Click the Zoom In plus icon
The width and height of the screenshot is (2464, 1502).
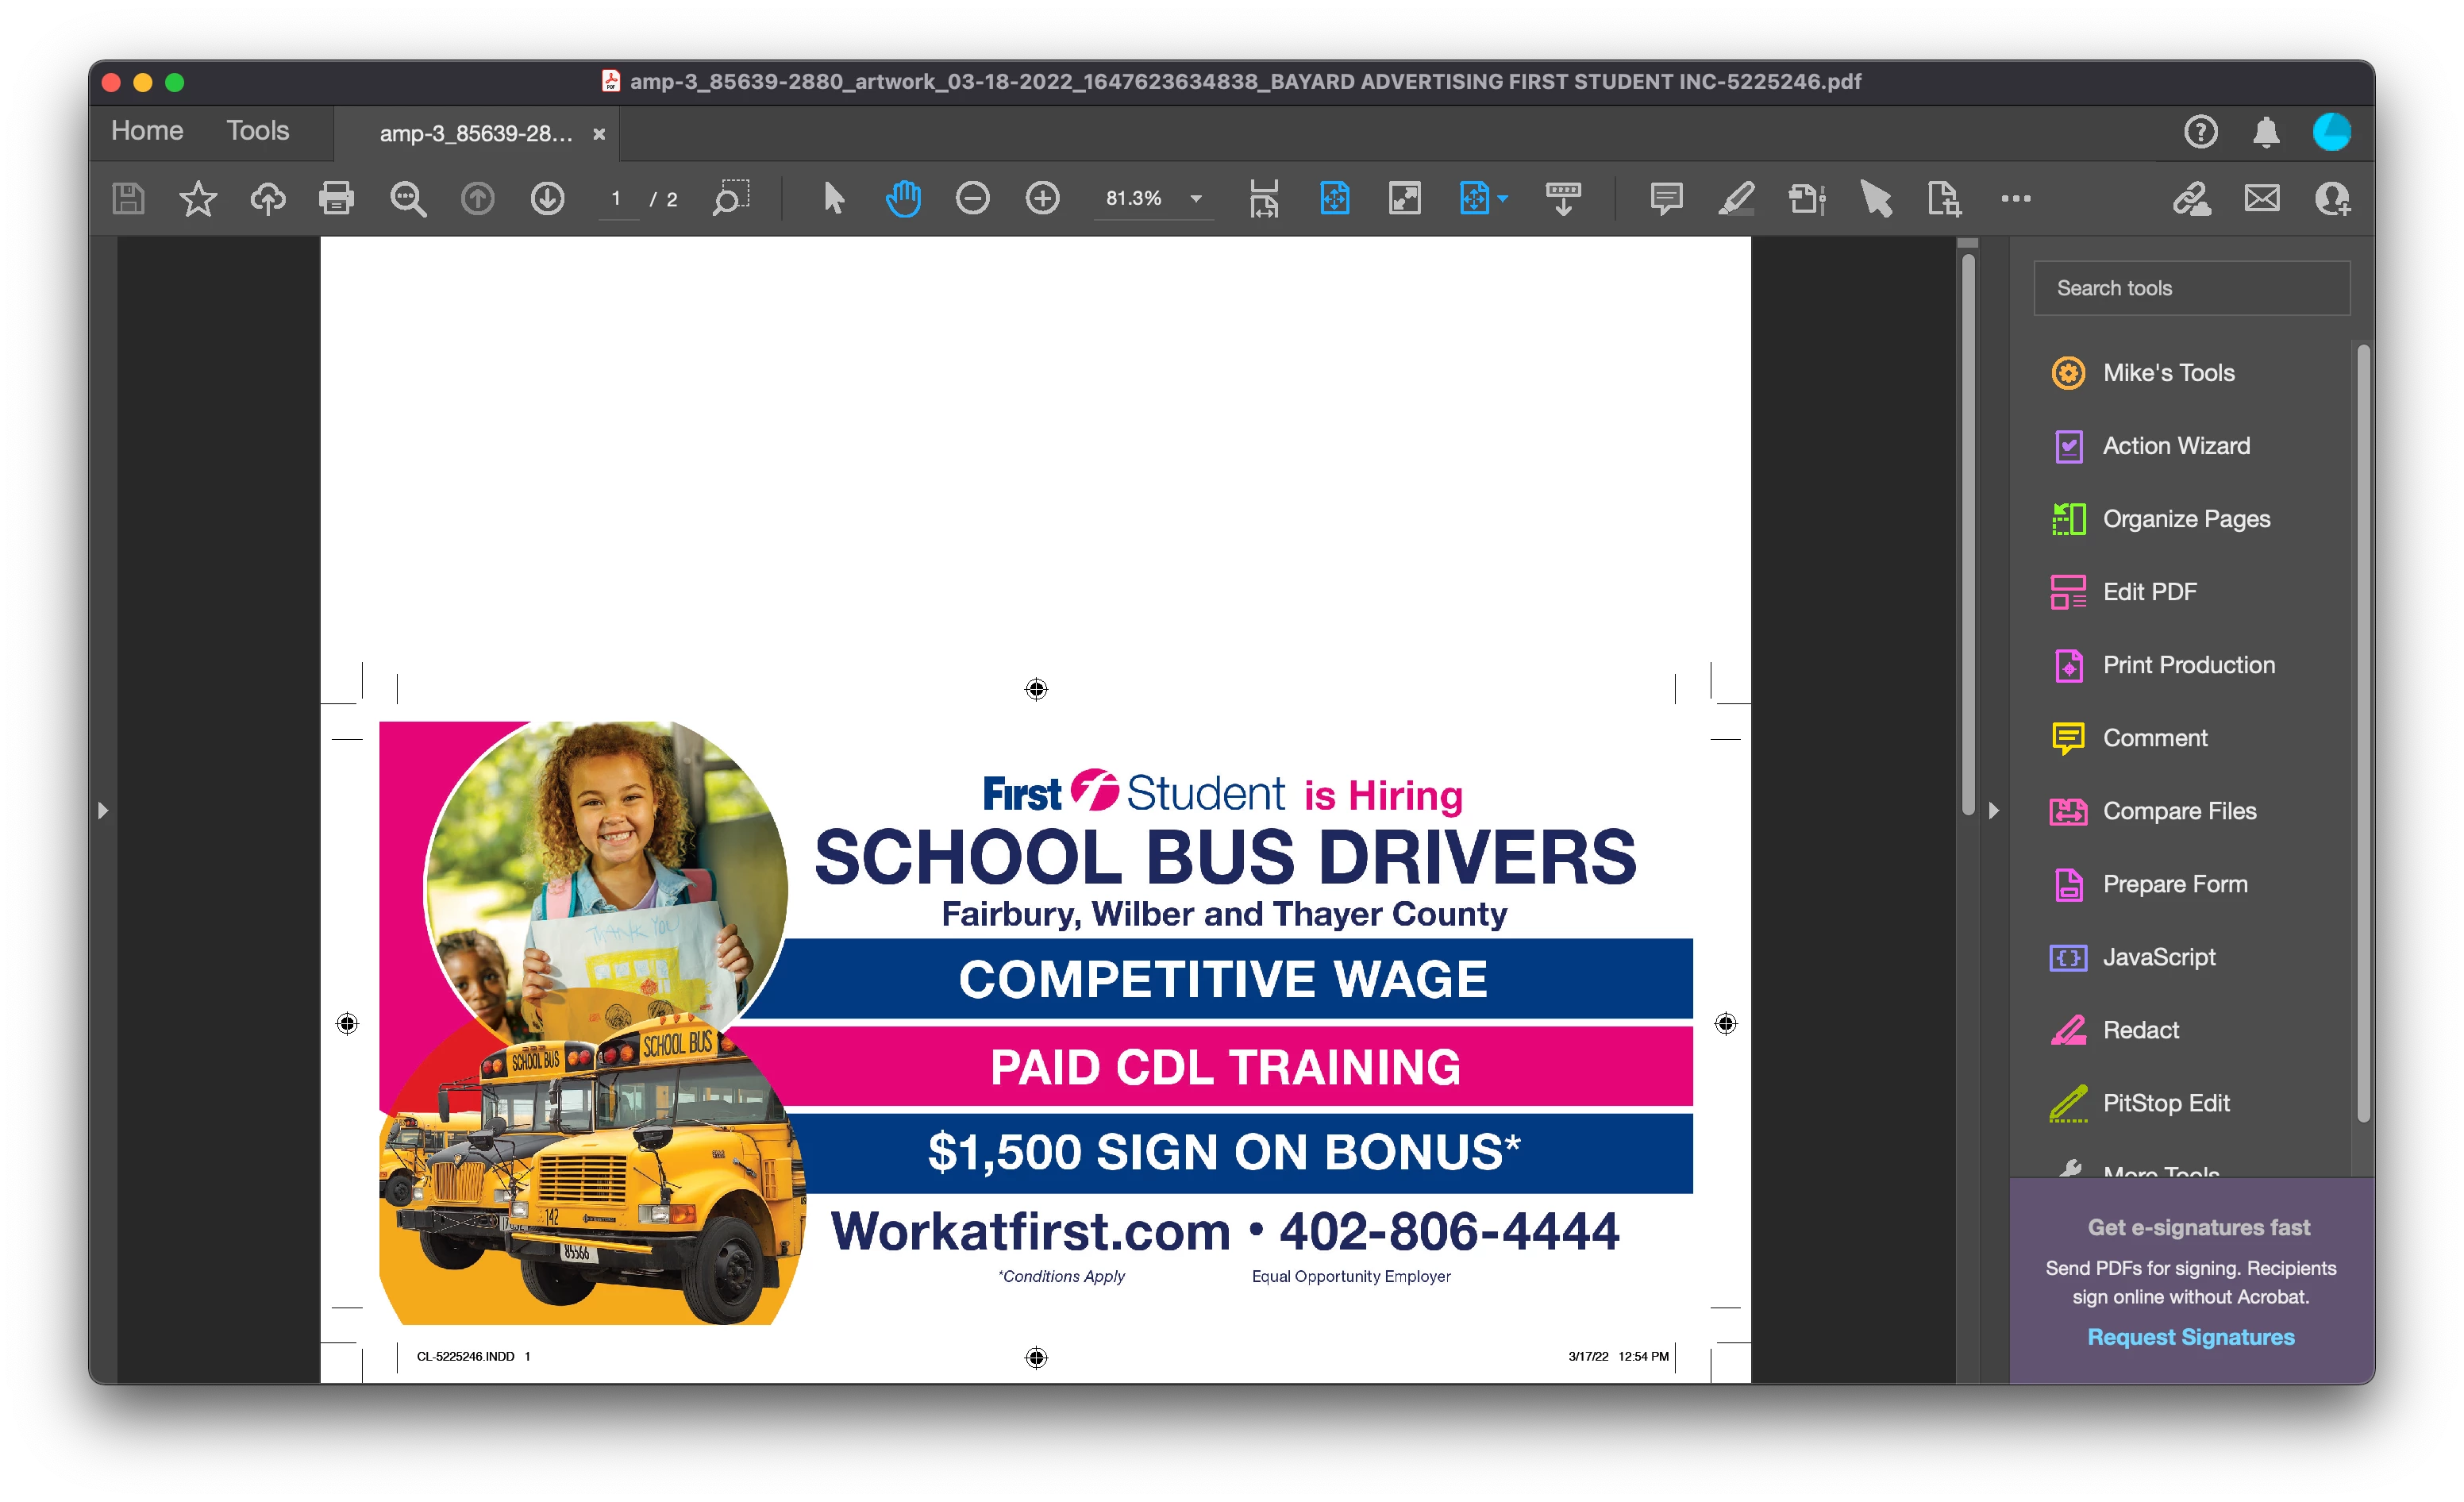click(1042, 198)
